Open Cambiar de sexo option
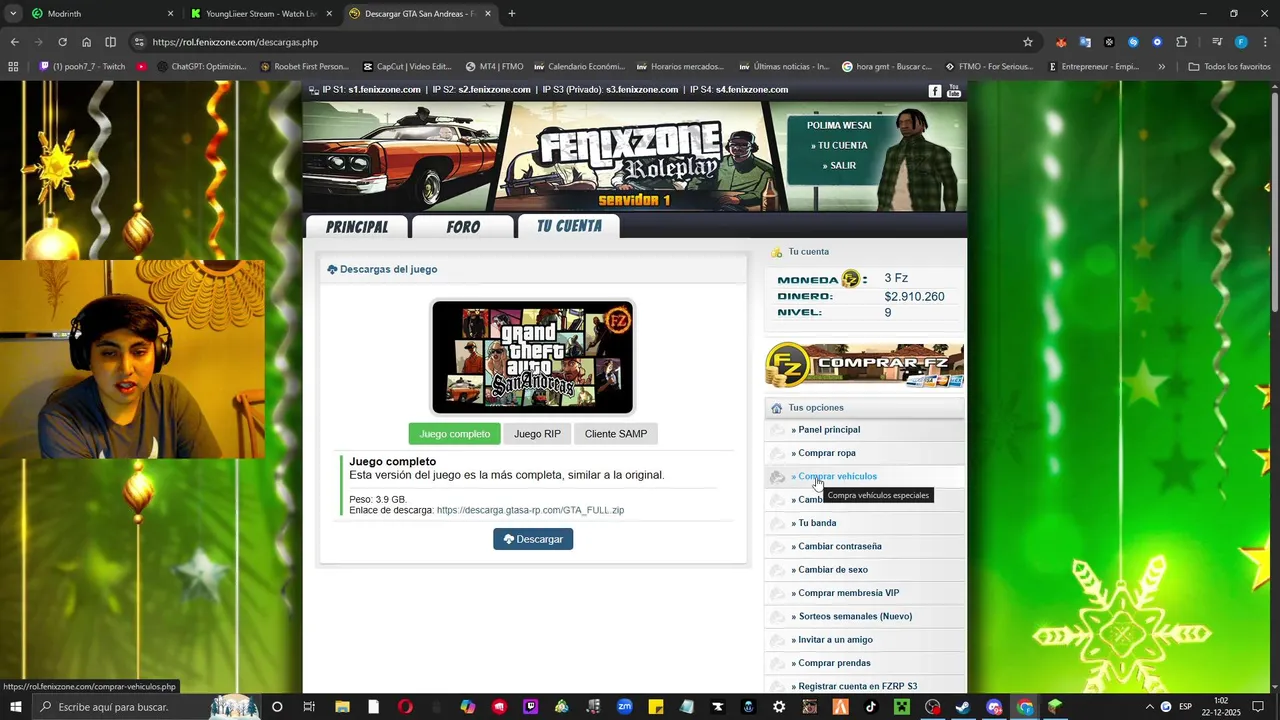Viewport: 1280px width, 720px height. (865, 570)
